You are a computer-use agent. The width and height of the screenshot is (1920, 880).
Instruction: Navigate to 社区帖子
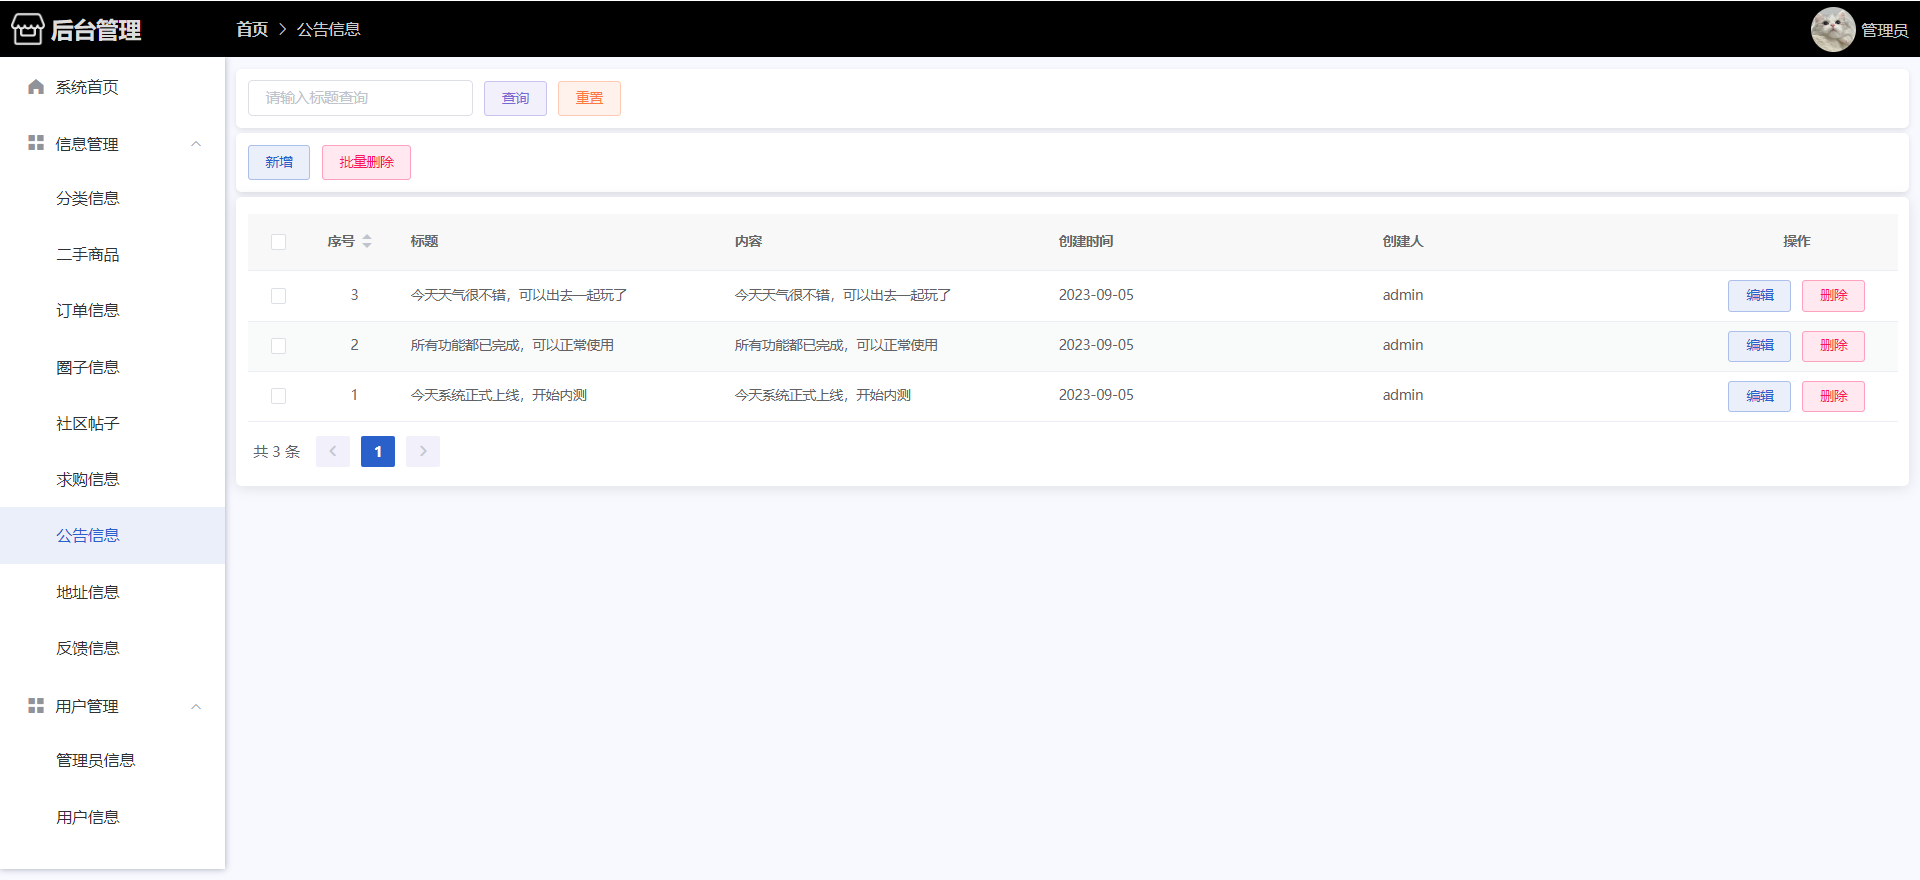112,423
